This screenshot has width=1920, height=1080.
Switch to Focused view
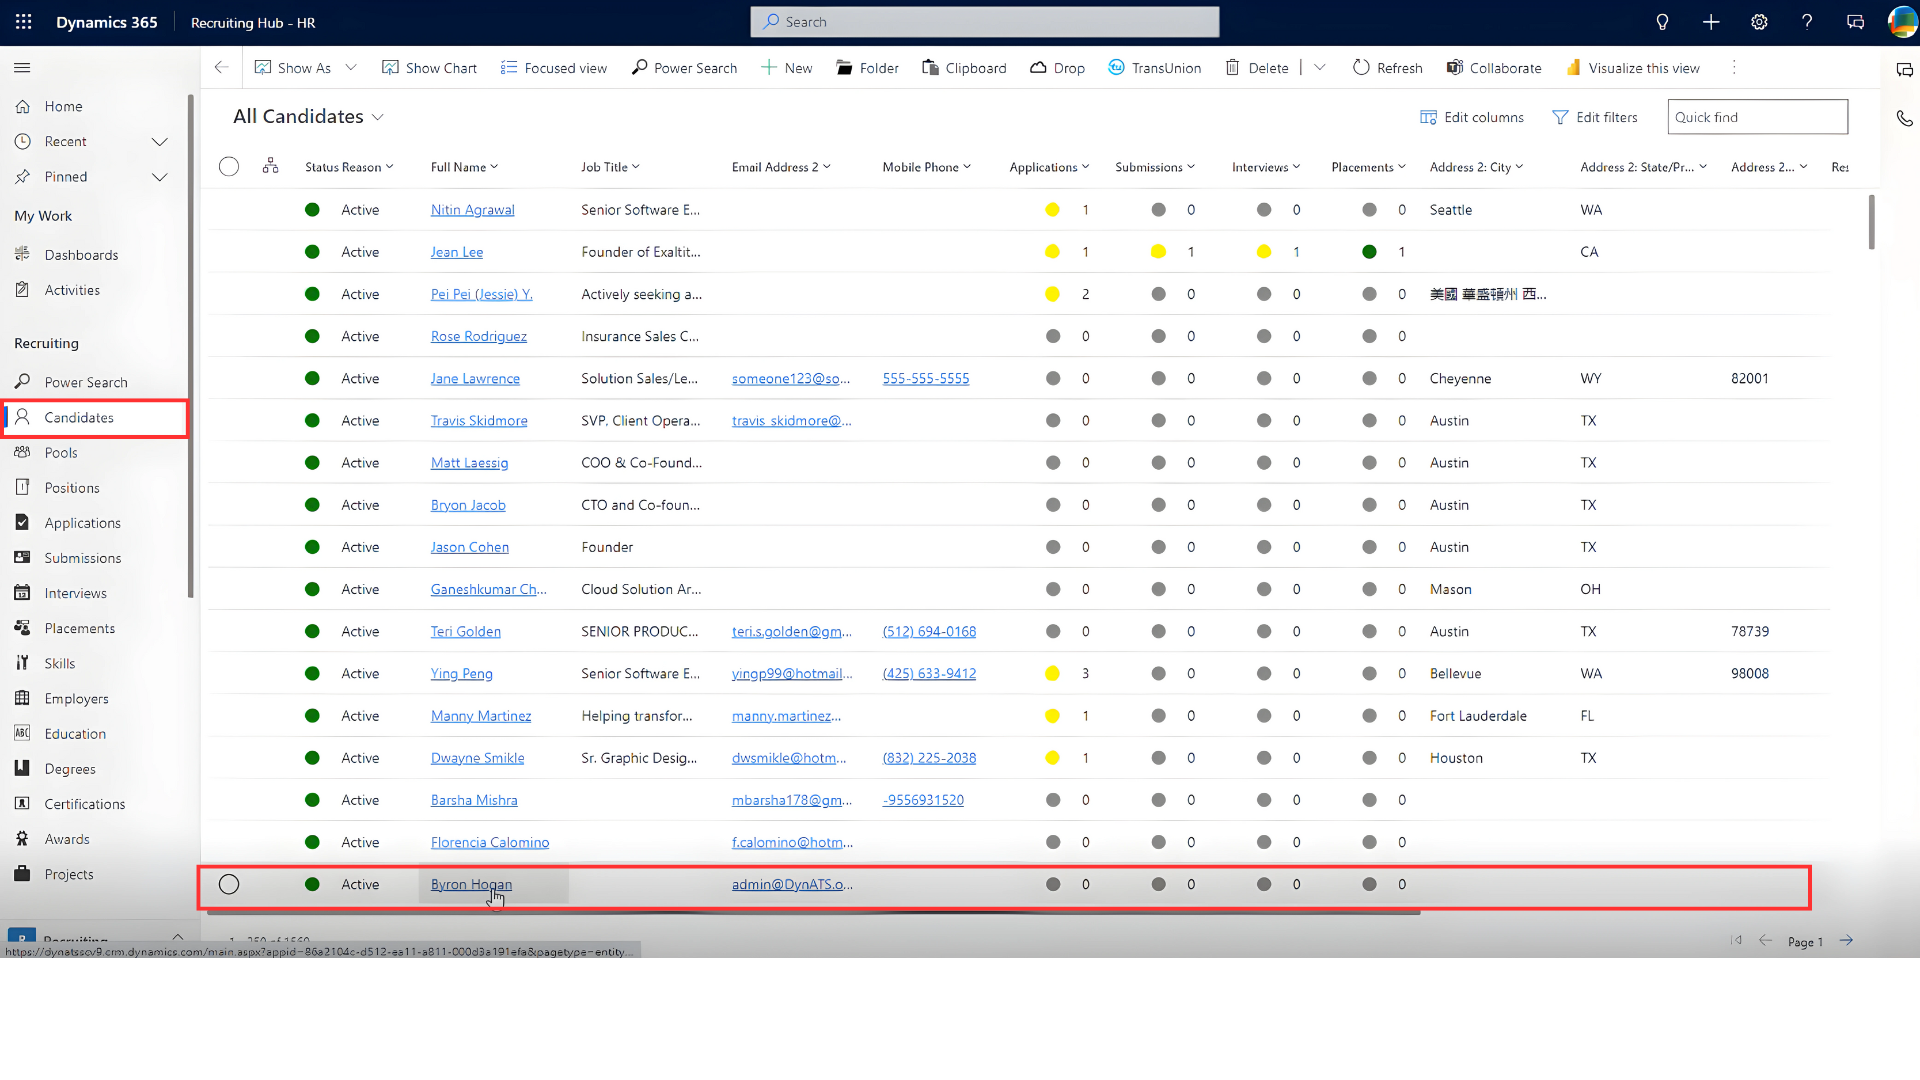tap(554, 68)
